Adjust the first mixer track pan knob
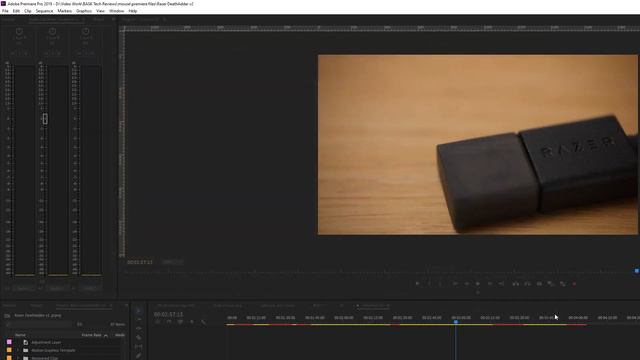This screenshot has width=640, height=360. [x=19, y=31]
